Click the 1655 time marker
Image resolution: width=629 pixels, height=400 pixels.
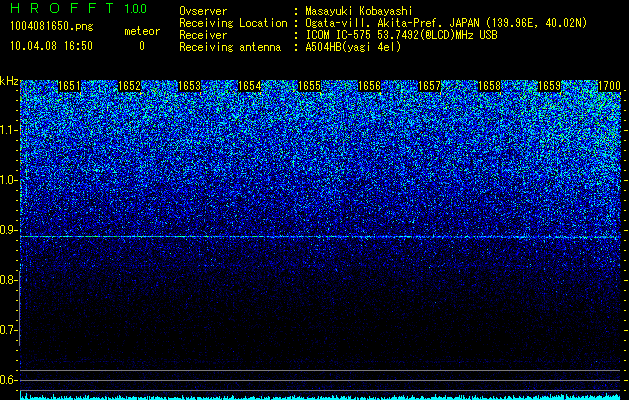[x=310, y=86]
